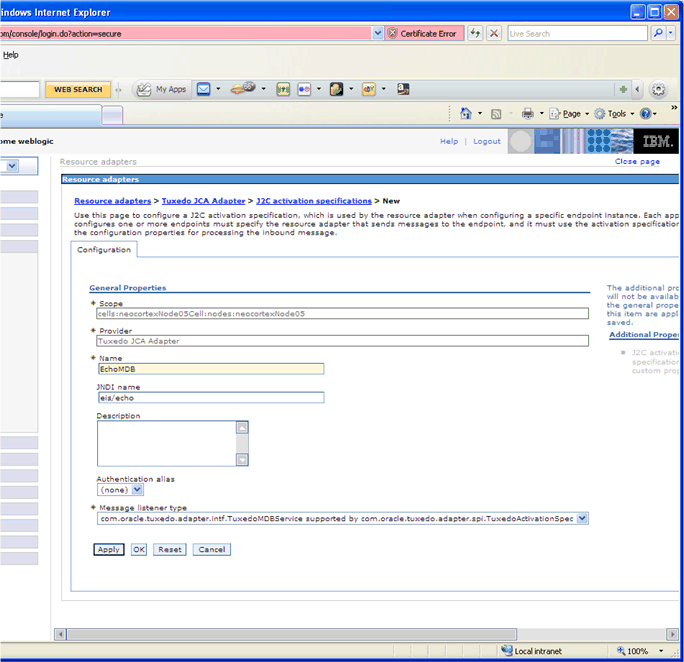The width and height of the screenshot is (684, 662).
Task: Open the address bar dropdown arrow
Action: (x=377, y=33)
